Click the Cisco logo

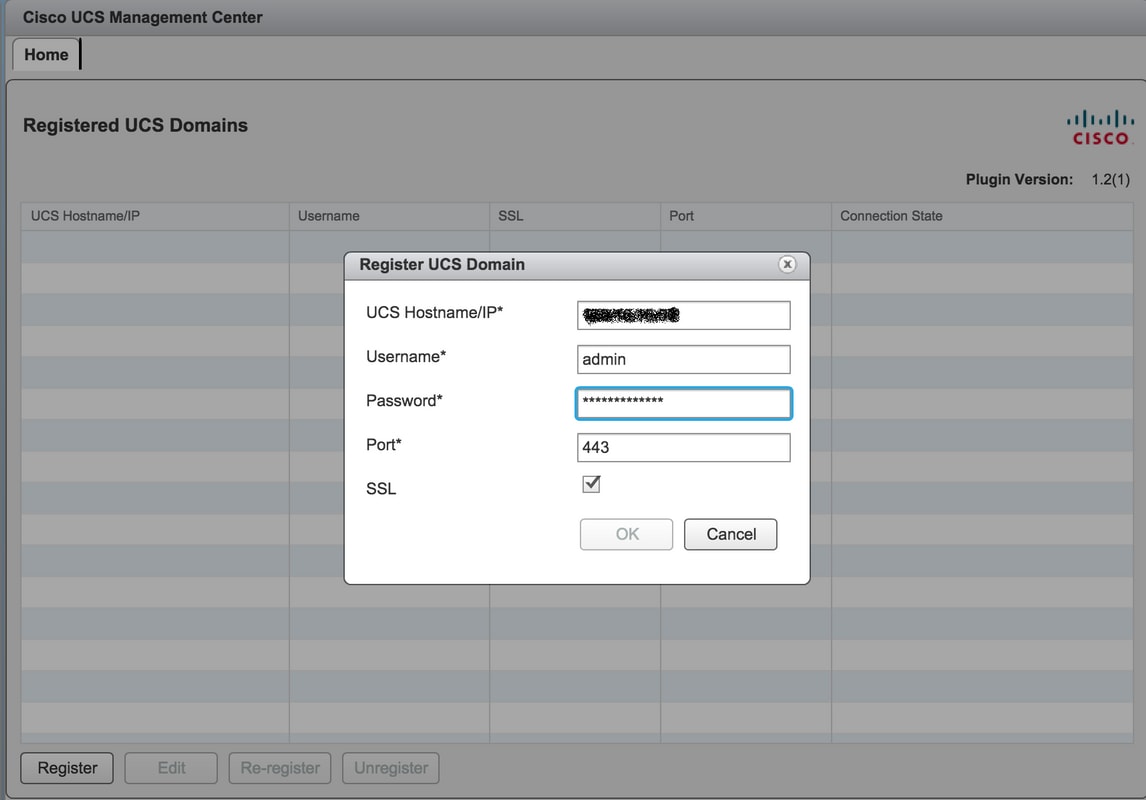(x=1100, y=128)
